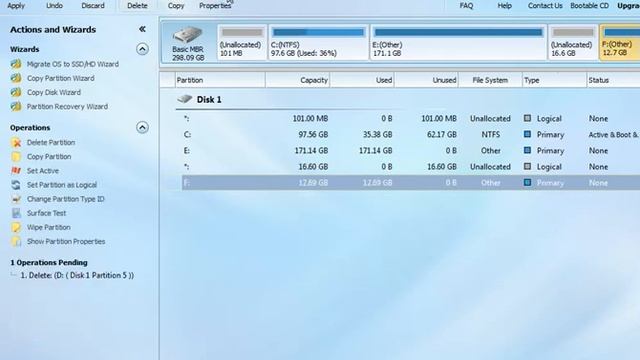This screenshot has height=360, width=640.
Task: Sort by the File System column header
Action: pyautogui.click(x=490, y=80)
